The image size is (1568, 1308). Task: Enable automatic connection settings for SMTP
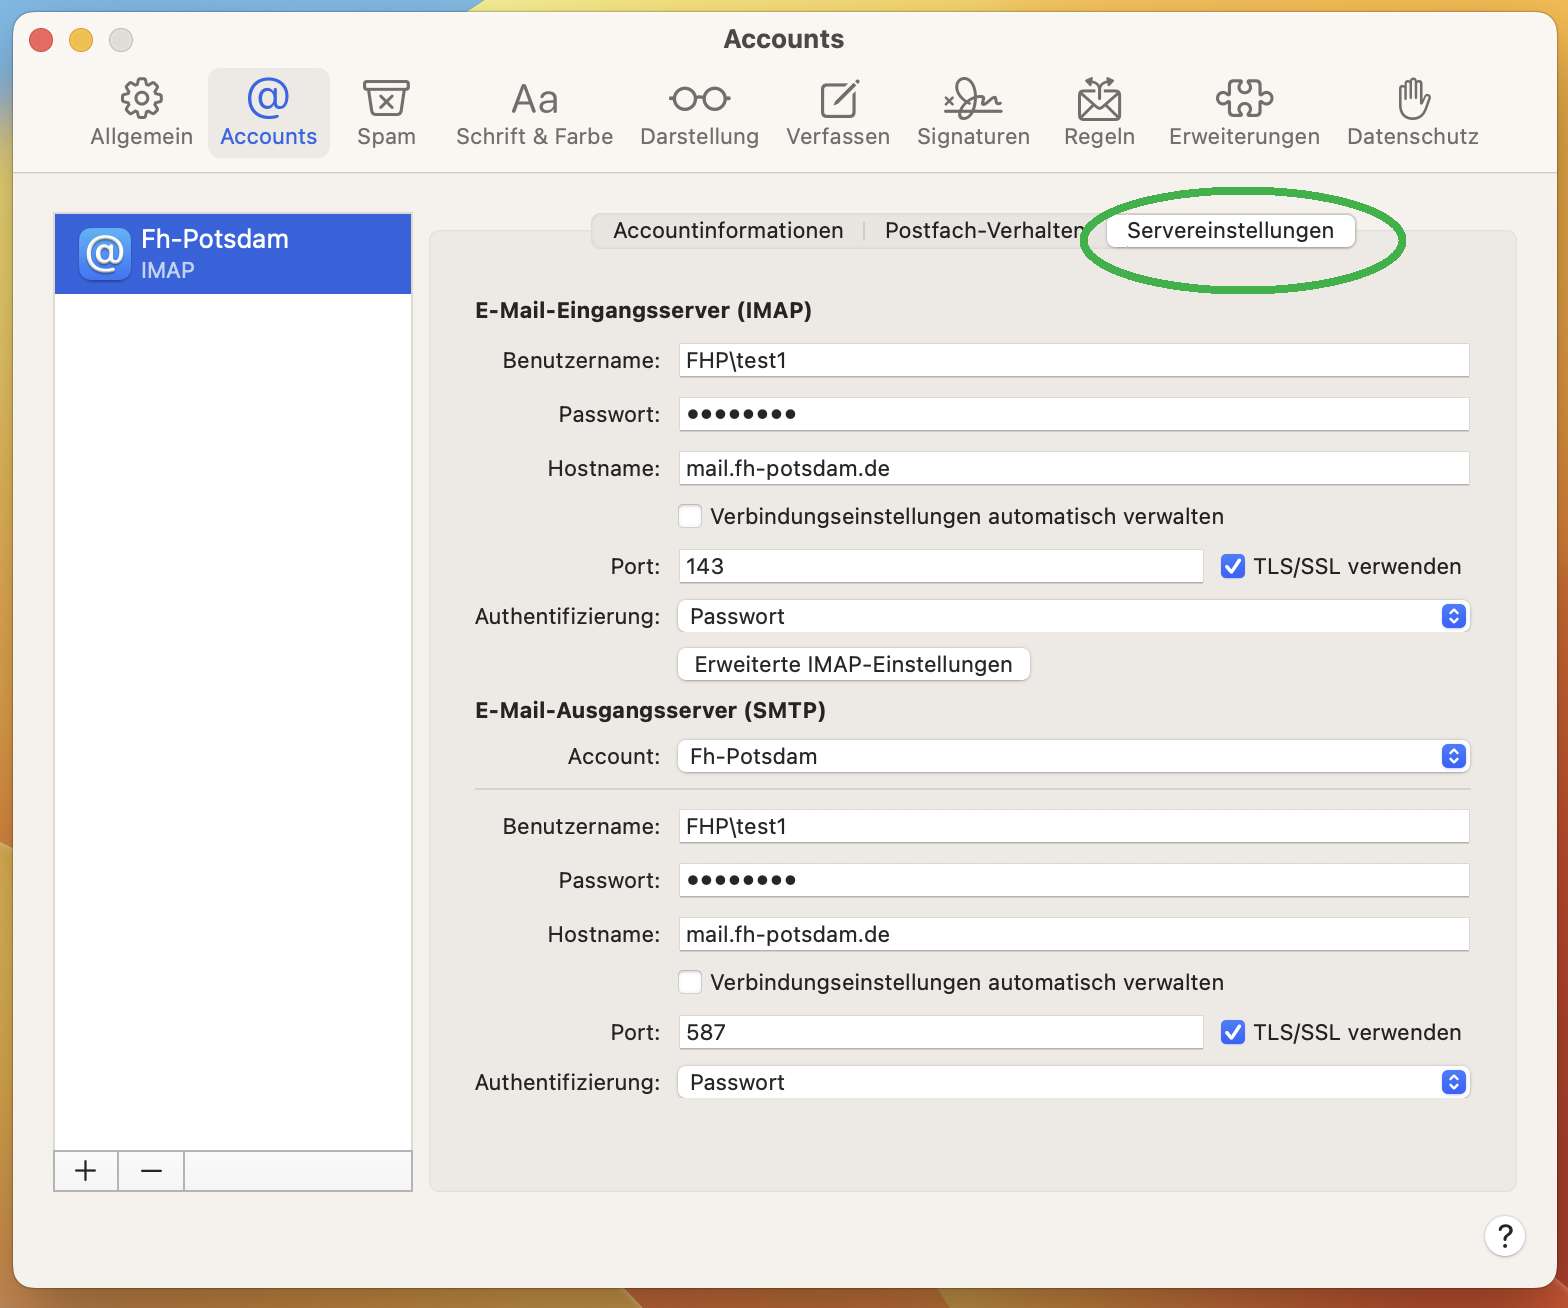(690, 982)
